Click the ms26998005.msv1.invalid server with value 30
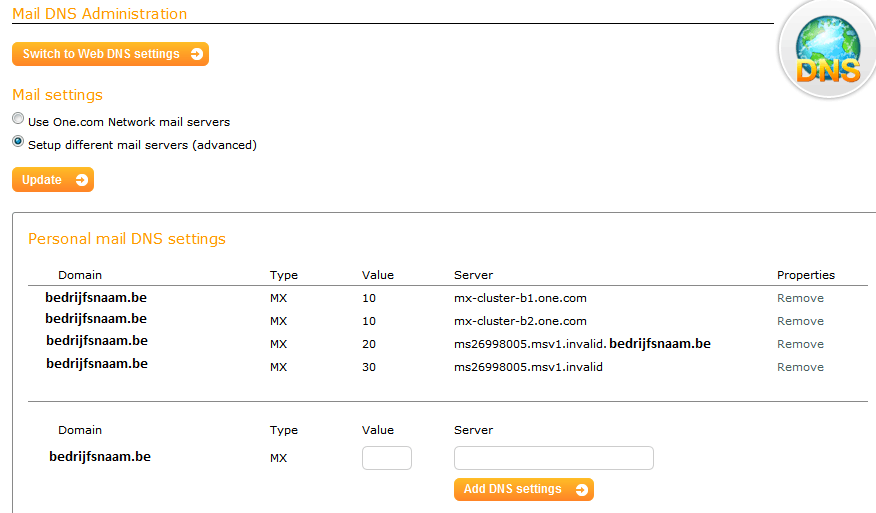Image resolution: width=876 pixels, height=513 pixels. (528, 367)
